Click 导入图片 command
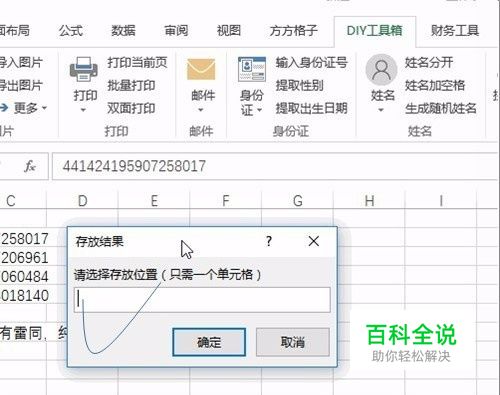The width and height of the screenshot is (500, 395). tap(21, 62)
